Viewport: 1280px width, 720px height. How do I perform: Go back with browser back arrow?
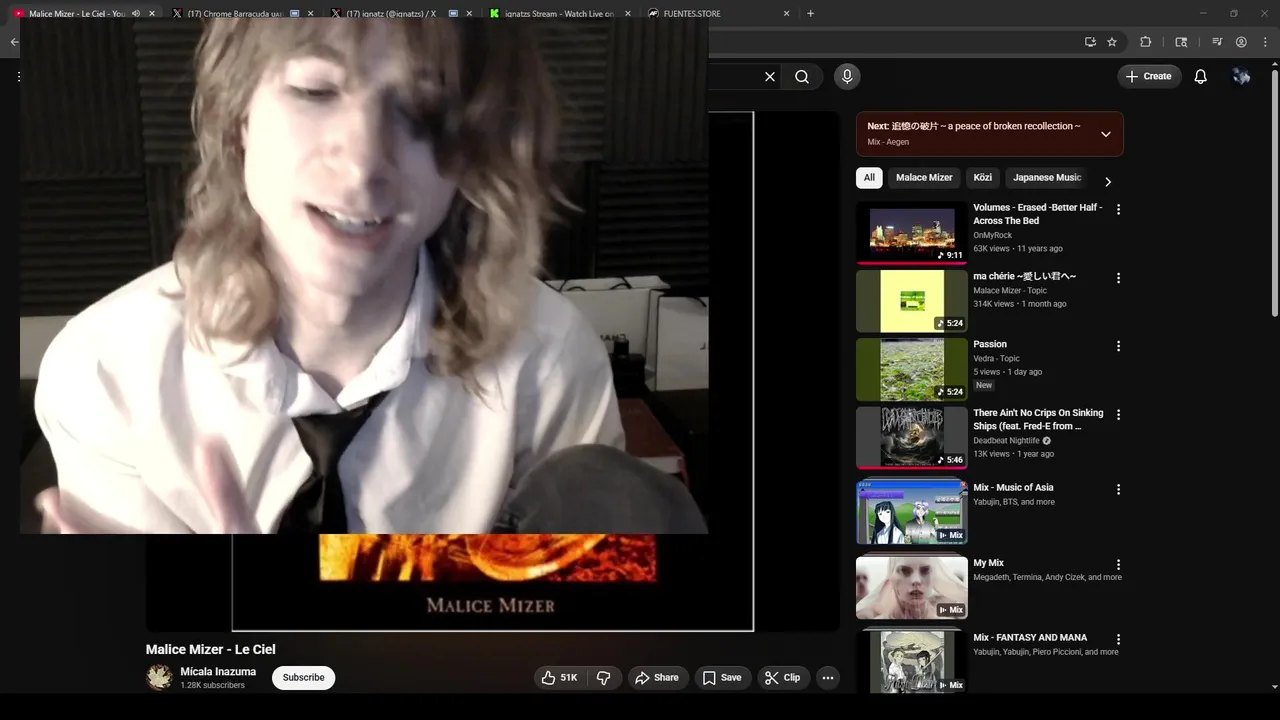coord(14,42)
